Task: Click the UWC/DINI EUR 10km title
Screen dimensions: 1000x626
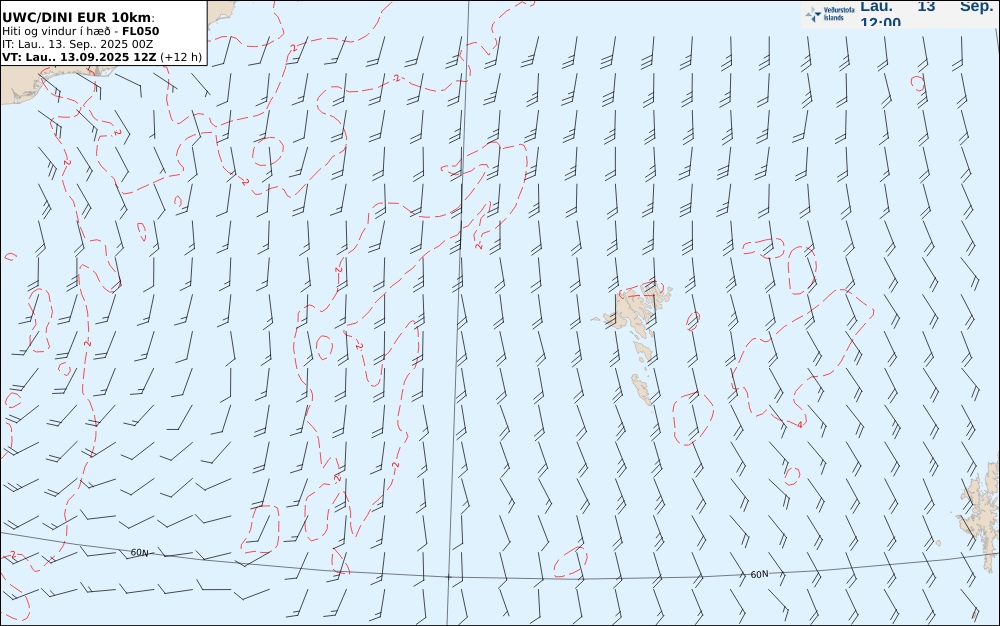Action: click(78, 17)
